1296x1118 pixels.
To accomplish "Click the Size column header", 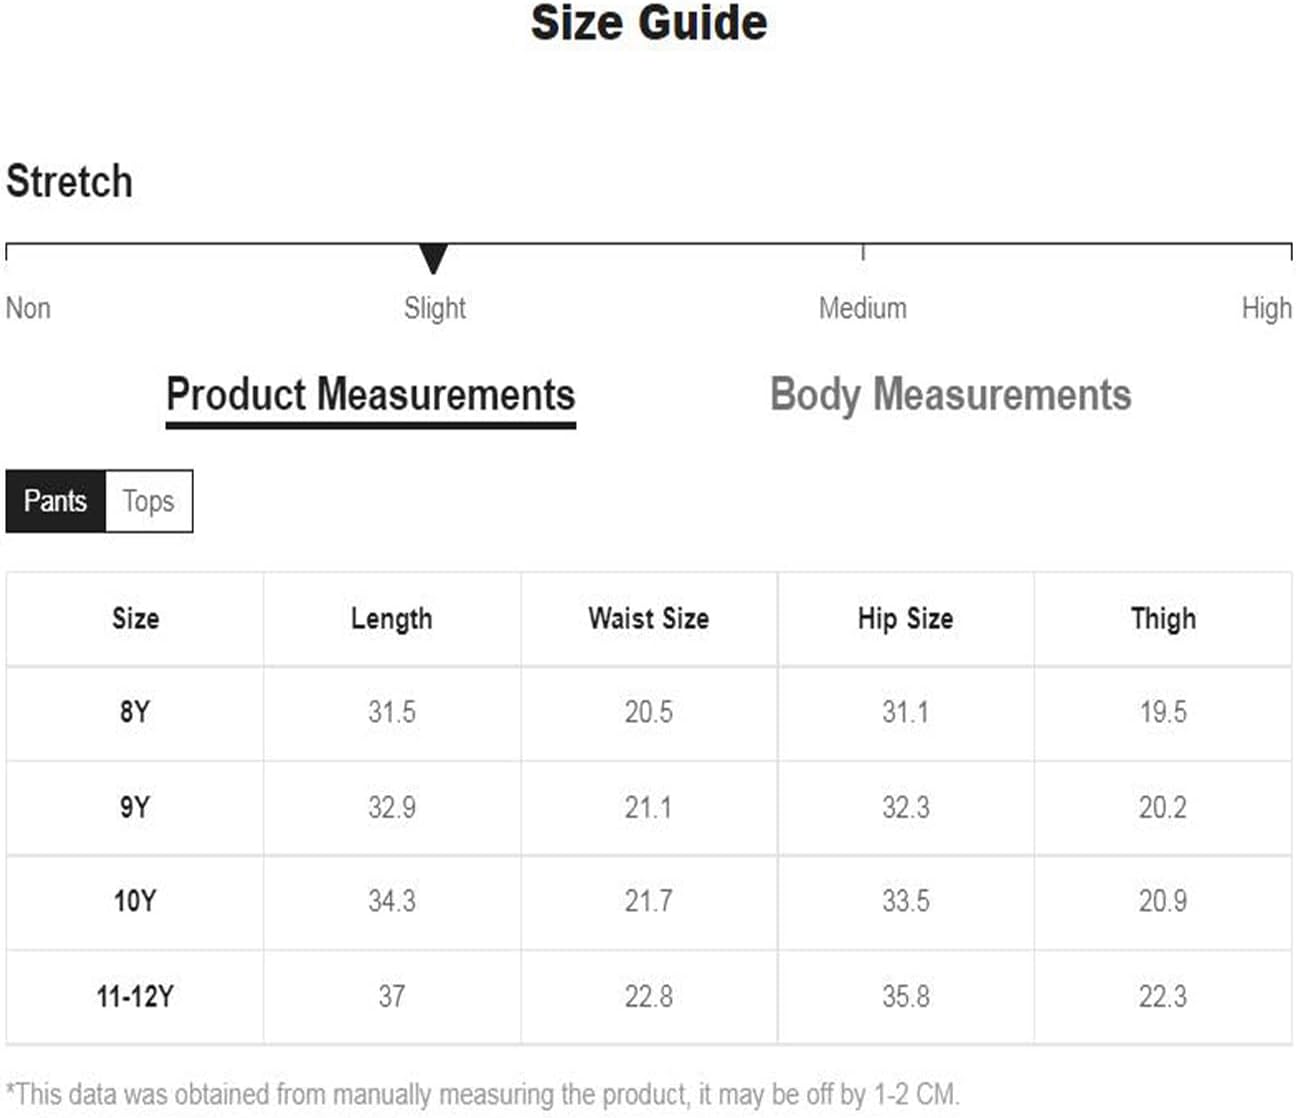I will click(135, 619).
